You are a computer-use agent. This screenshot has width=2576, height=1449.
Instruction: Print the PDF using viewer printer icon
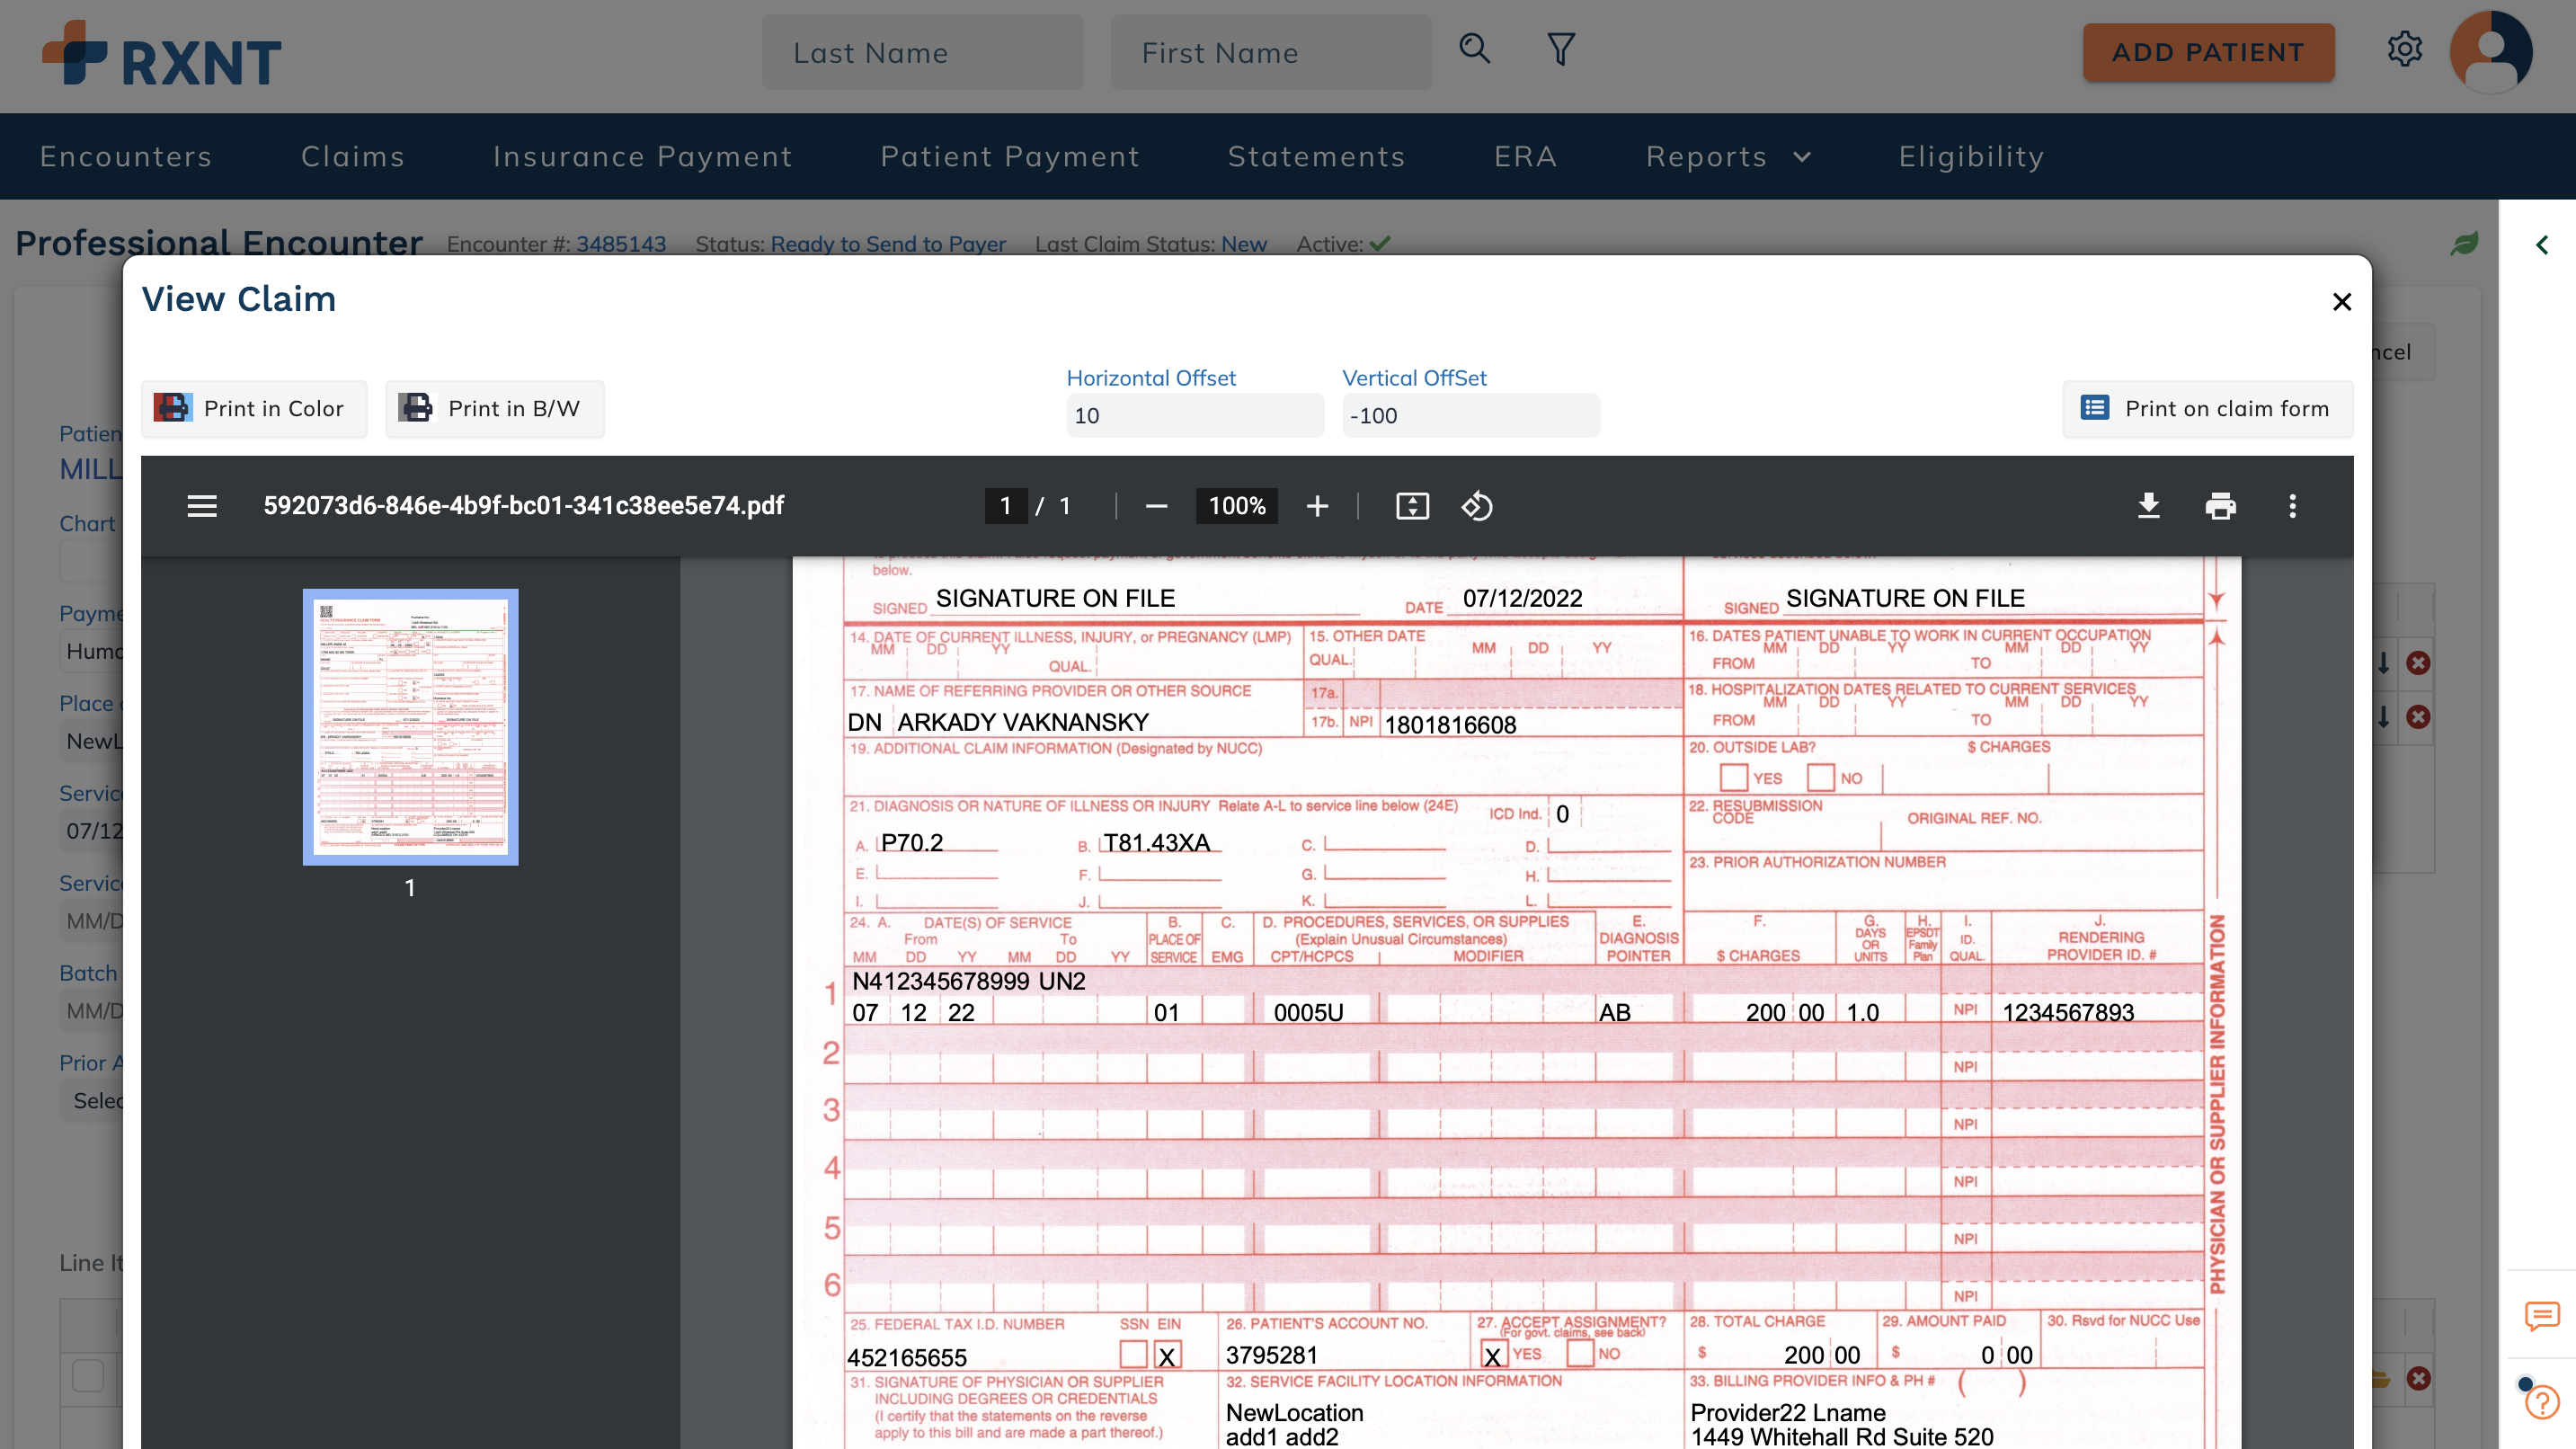[2220, 506]
